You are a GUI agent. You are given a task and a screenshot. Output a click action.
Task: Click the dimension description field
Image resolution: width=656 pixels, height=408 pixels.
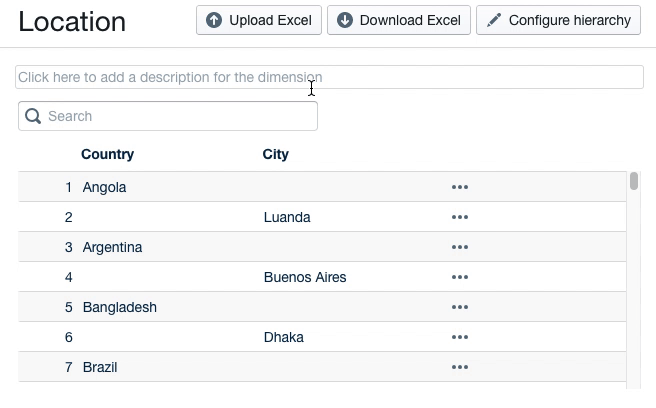329,77
